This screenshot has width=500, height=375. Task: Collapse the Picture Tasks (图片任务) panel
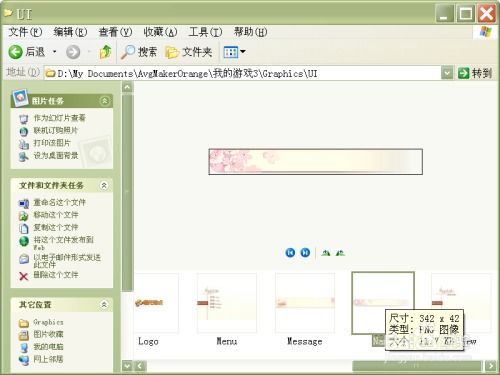click(x=104, y=101)
